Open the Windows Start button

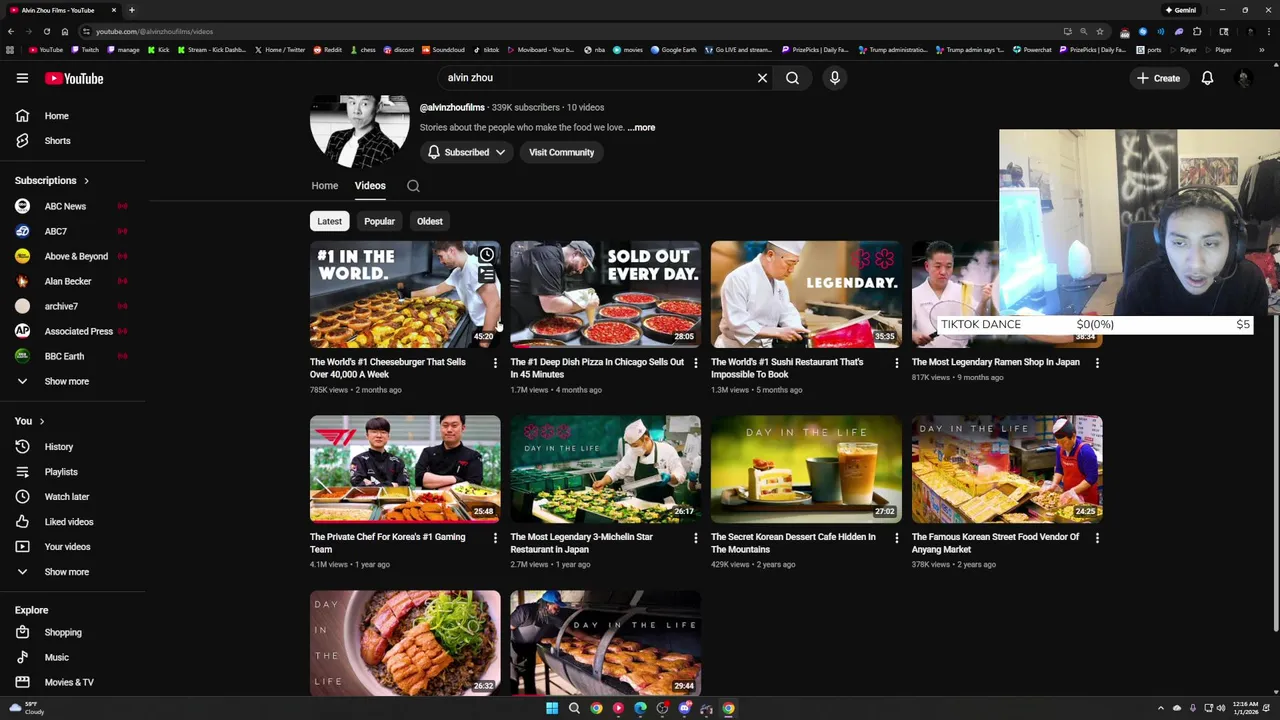click(552, 708)
